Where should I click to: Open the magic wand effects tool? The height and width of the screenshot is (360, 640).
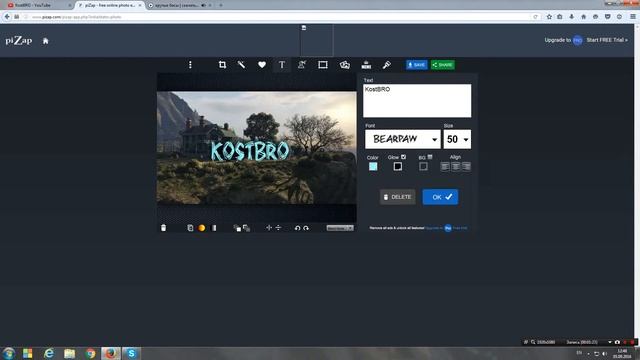coord(242,65)
